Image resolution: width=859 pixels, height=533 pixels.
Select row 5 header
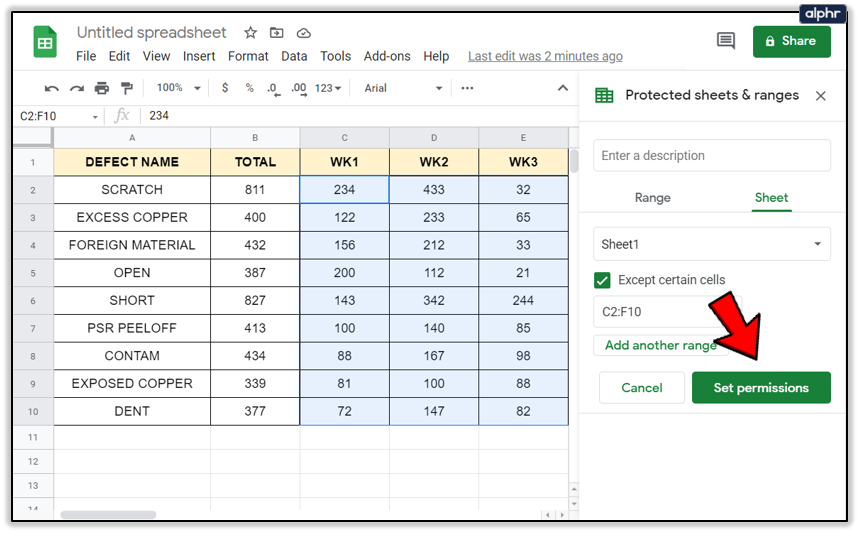33,273
